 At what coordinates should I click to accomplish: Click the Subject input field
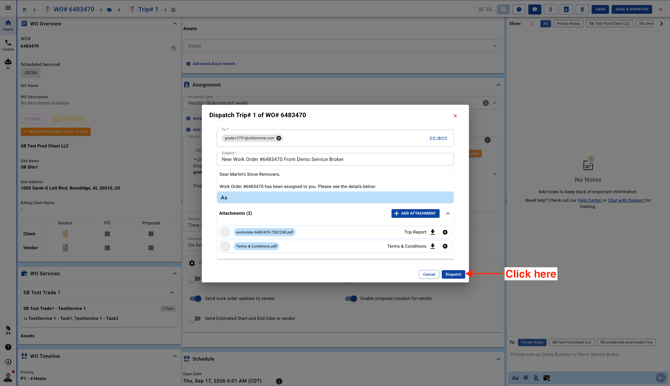click(x=335, y=159)
